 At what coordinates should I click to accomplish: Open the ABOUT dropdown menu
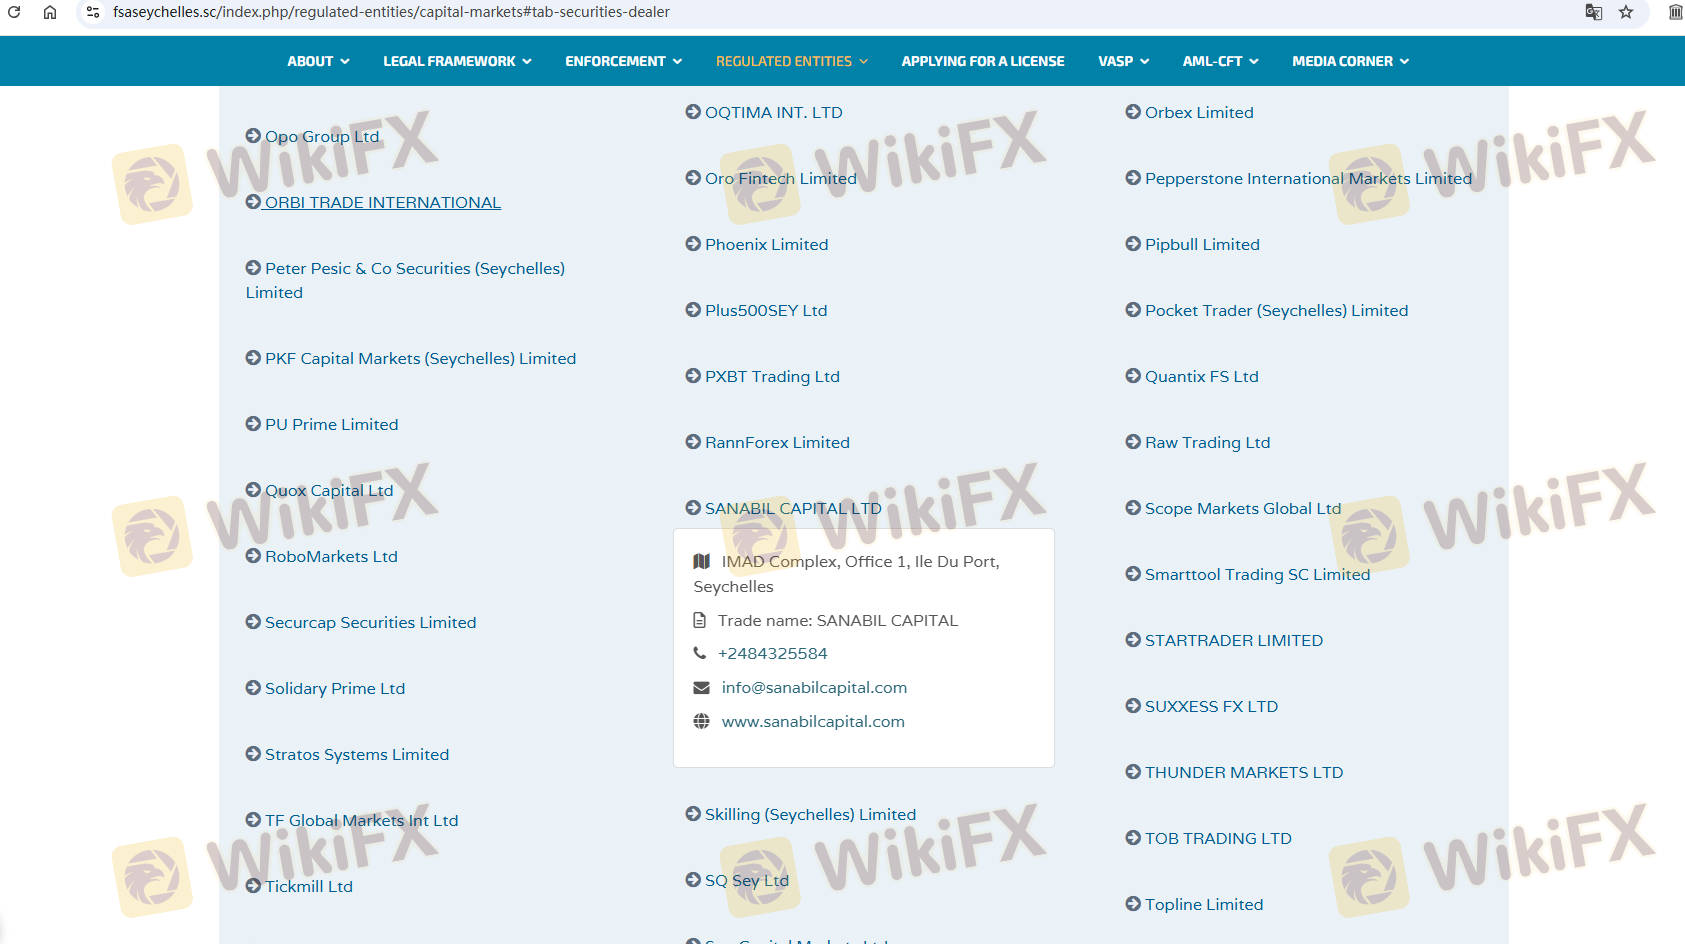[x=318, y=61]
